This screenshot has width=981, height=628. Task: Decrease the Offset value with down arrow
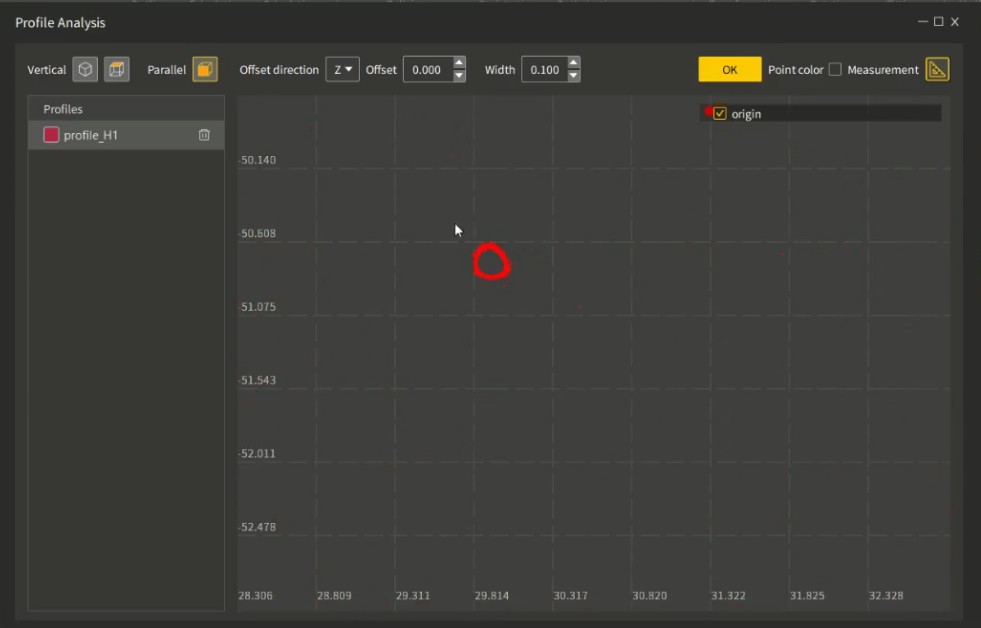[x=459, y=76]
